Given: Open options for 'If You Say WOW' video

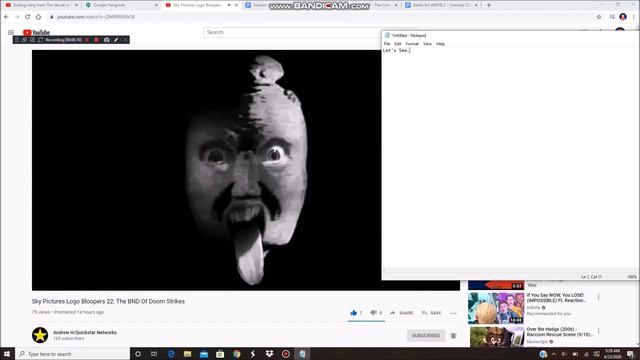Looking at the screenshot, I should click(x=598, y=297).
